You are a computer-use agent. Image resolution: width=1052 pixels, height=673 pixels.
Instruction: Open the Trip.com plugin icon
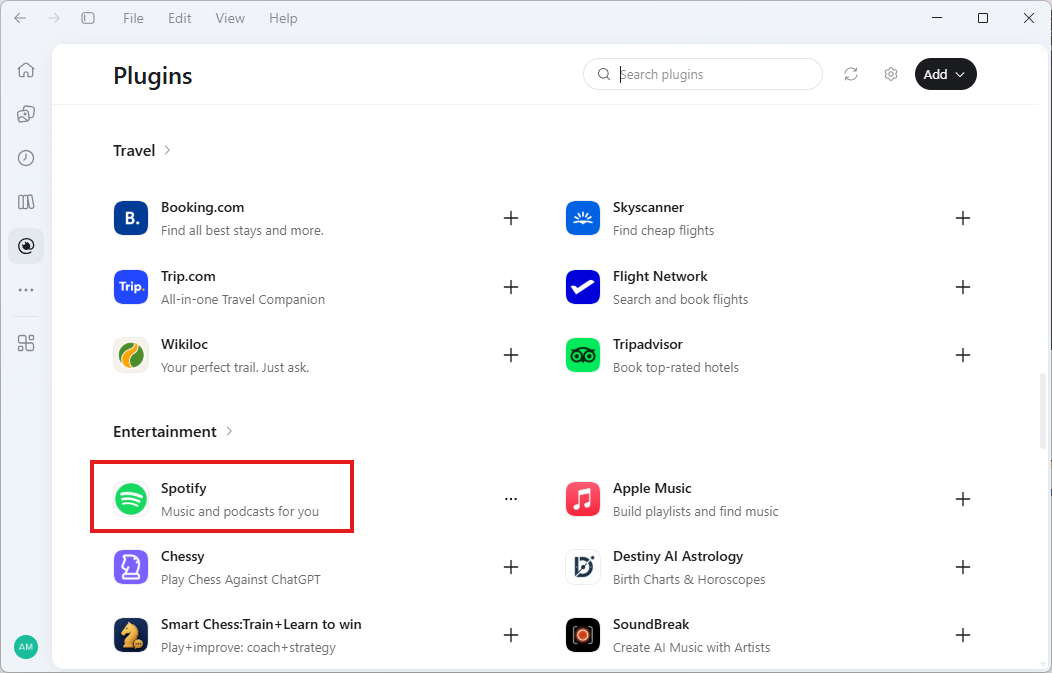pyautogui.click(x=131, y=287)
